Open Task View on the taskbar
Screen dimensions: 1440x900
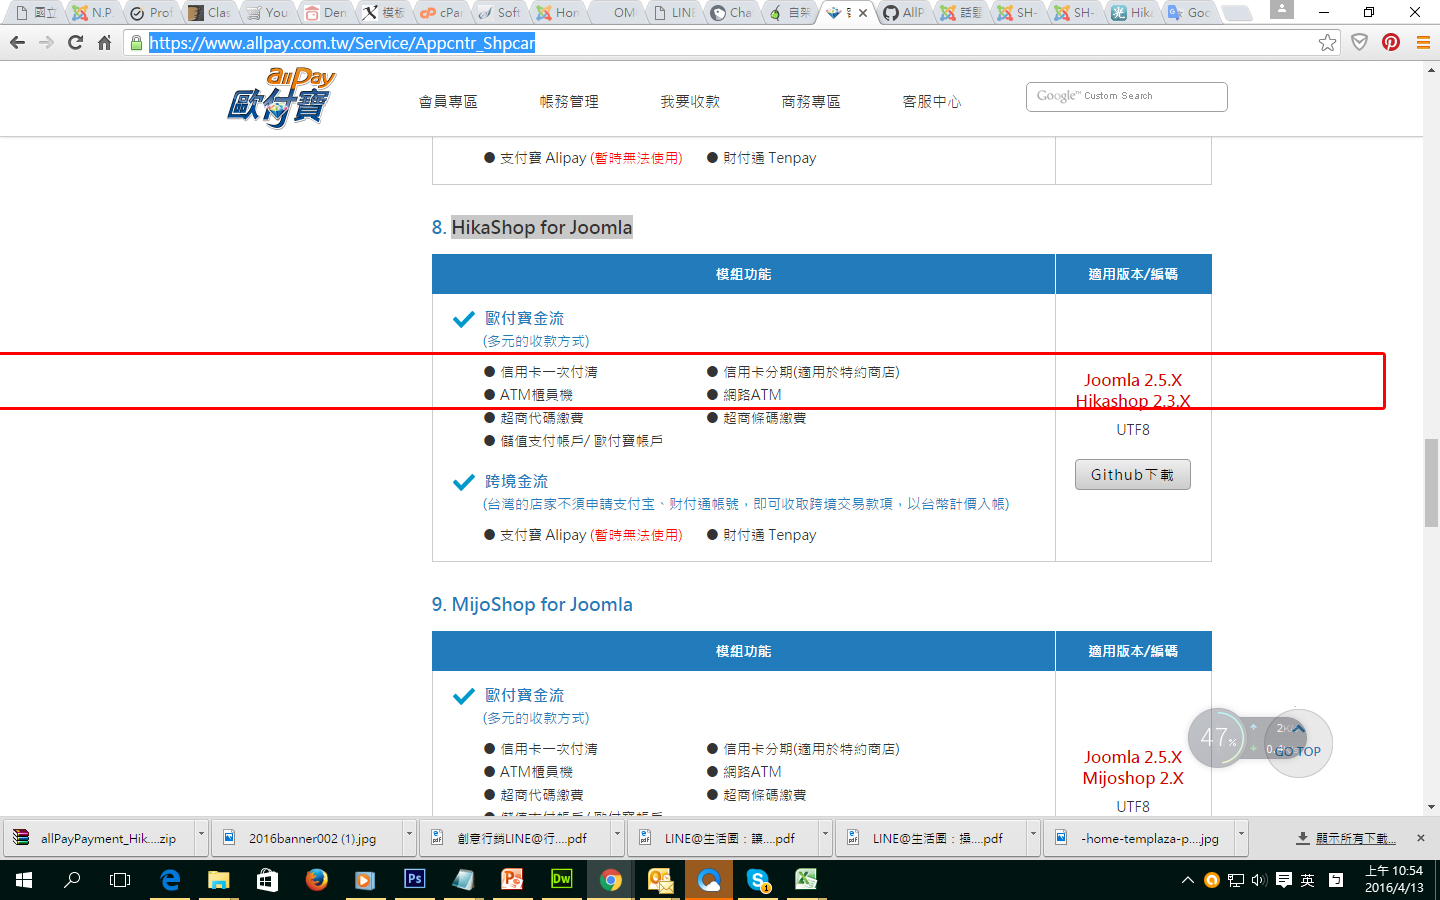120,880
